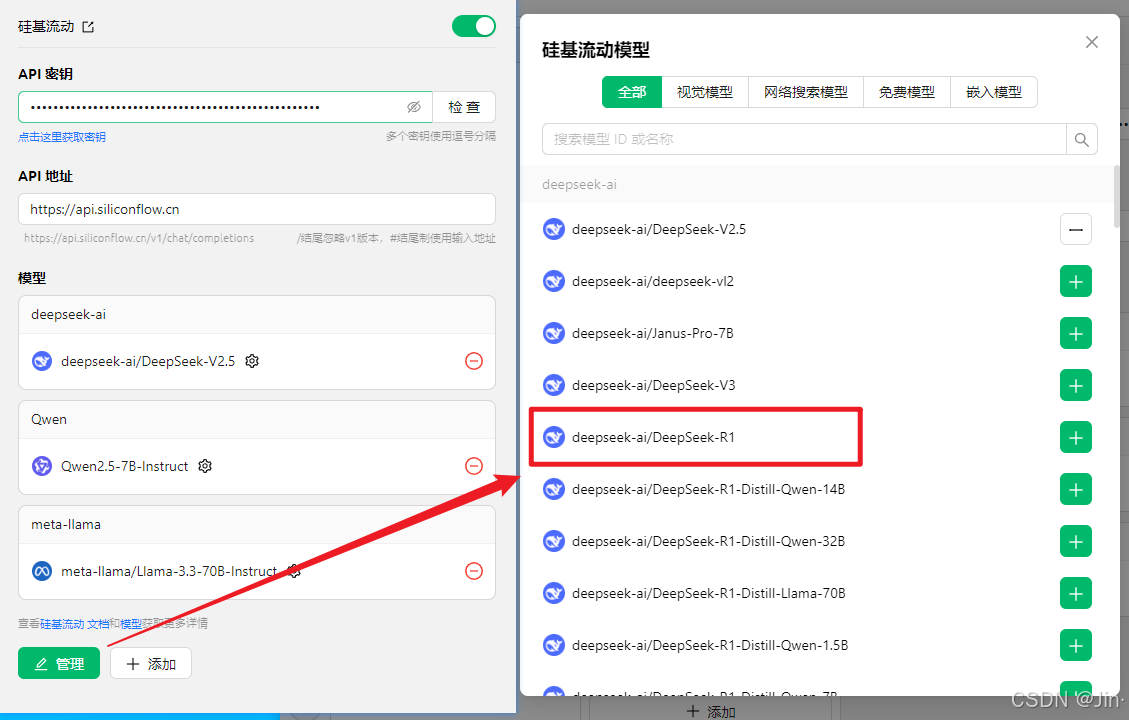
Task: Open settings gear for meta-llama/Llama-3.3-70B-Instruct
Action: (294, 572)
